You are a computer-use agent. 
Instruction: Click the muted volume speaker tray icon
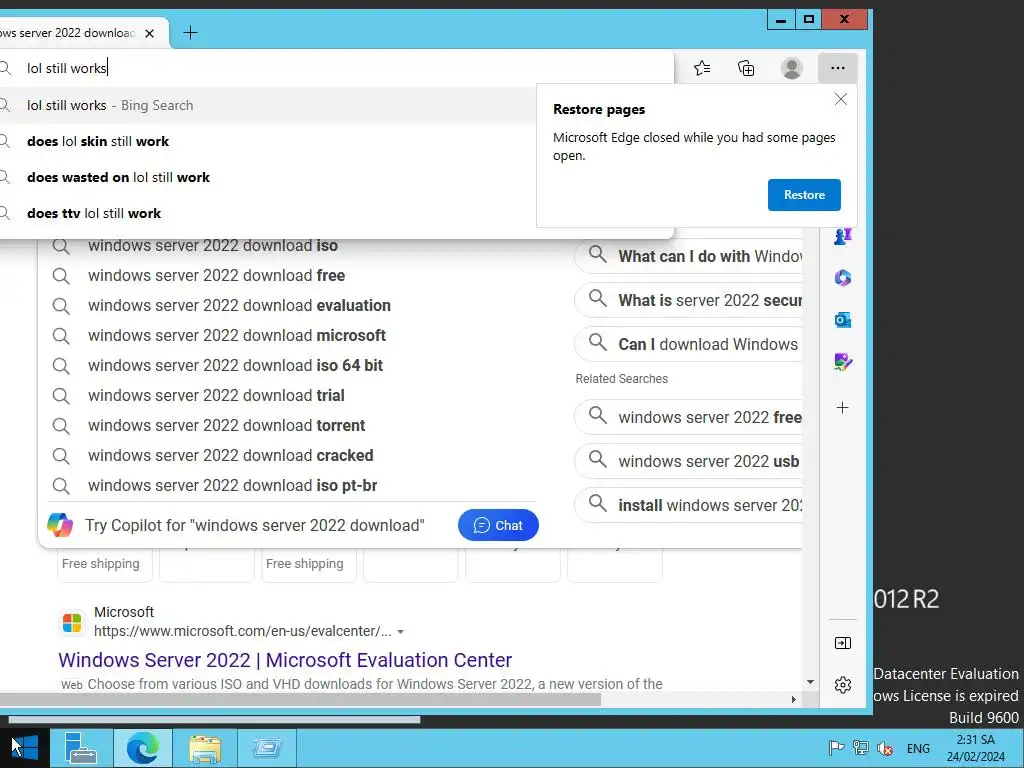point(885,748)
